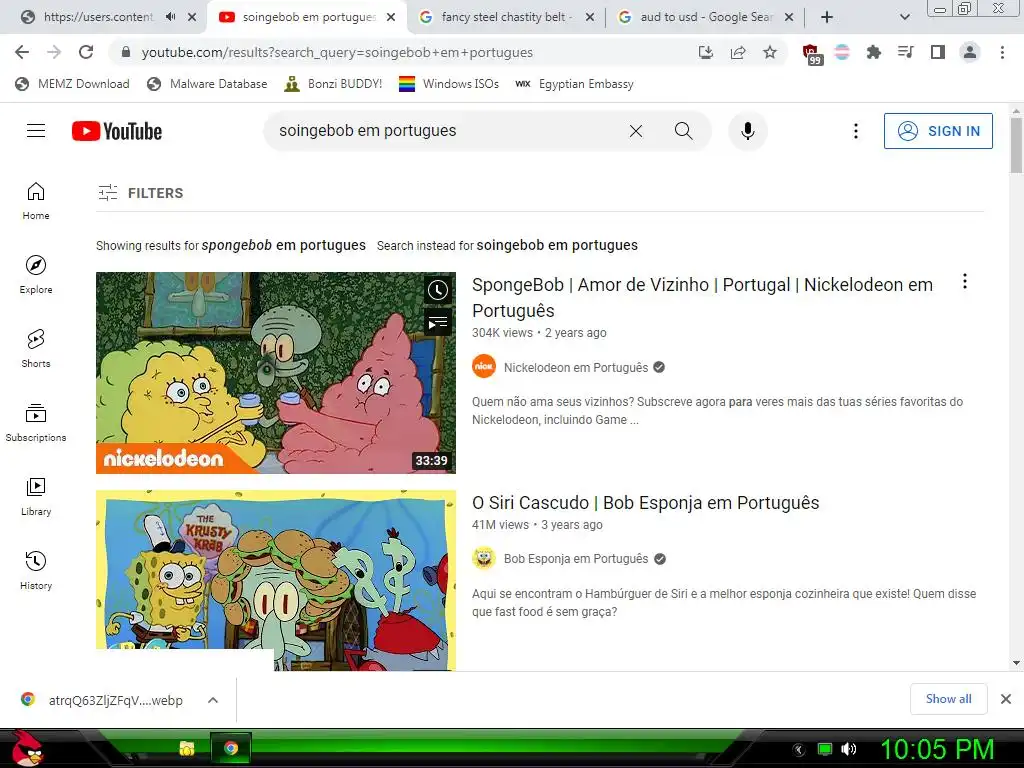Add Amor de Vizinho to Watch later
The width and height of the screenshot is (1024, 768).
438,290
